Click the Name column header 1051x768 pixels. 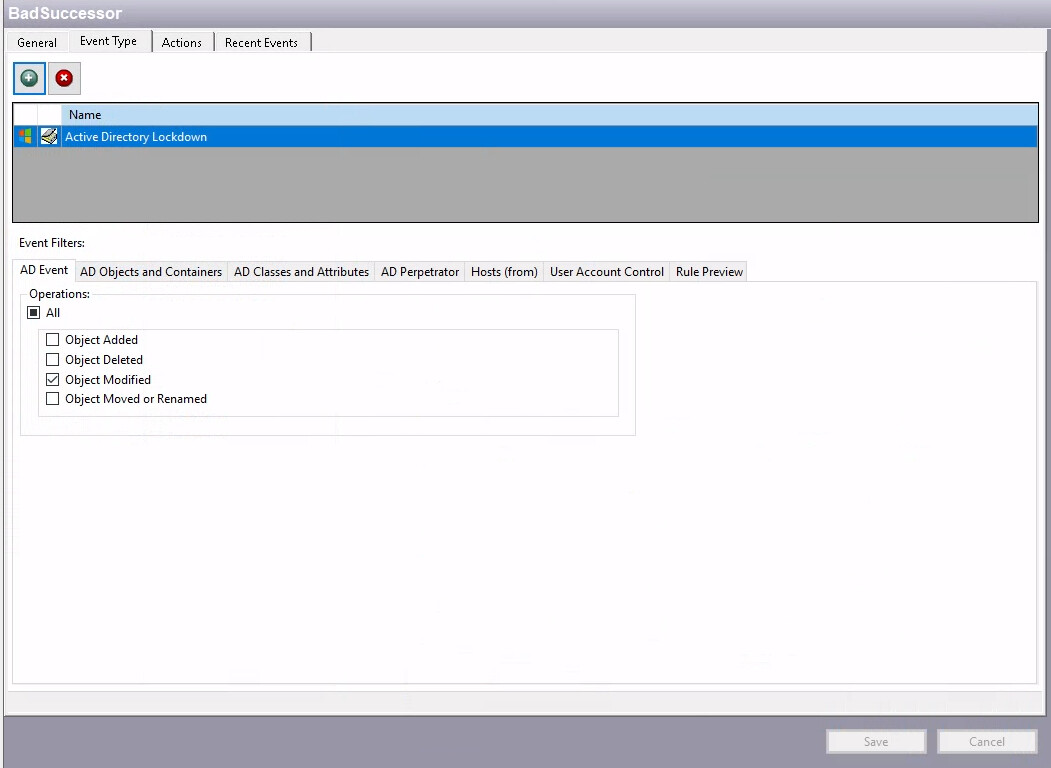click(x=85, y=115)
